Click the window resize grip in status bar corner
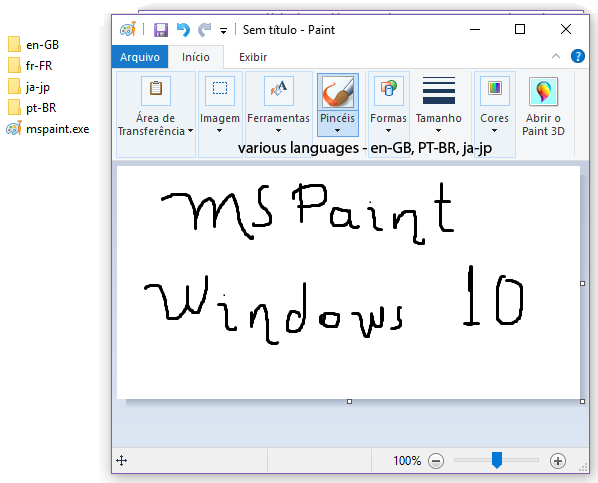 [583, 467]
